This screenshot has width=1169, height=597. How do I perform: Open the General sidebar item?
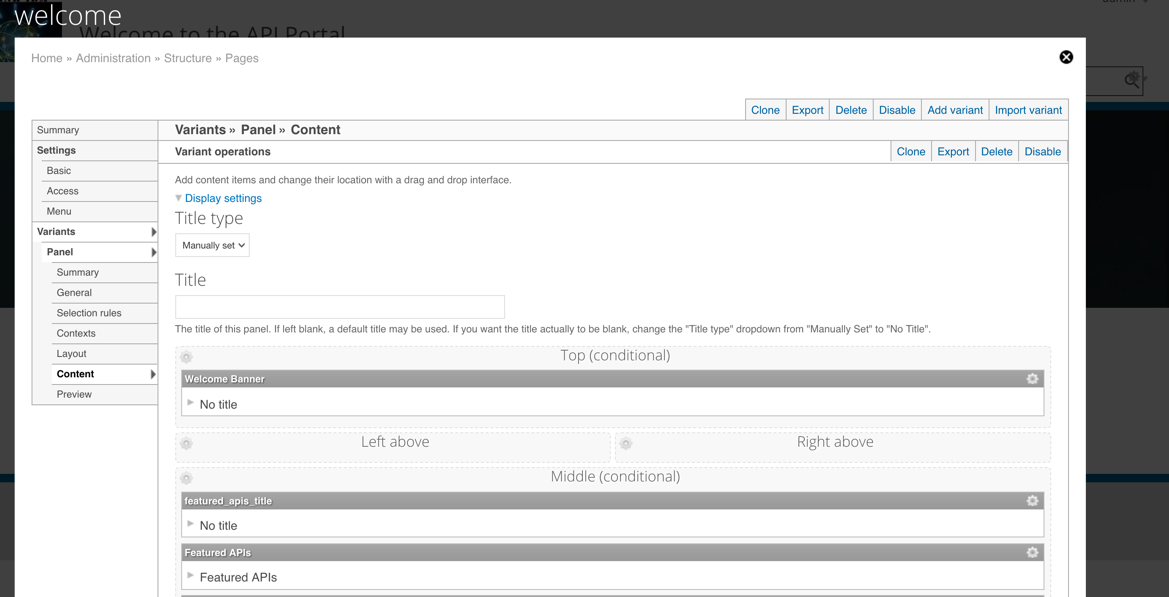[104, 293]
